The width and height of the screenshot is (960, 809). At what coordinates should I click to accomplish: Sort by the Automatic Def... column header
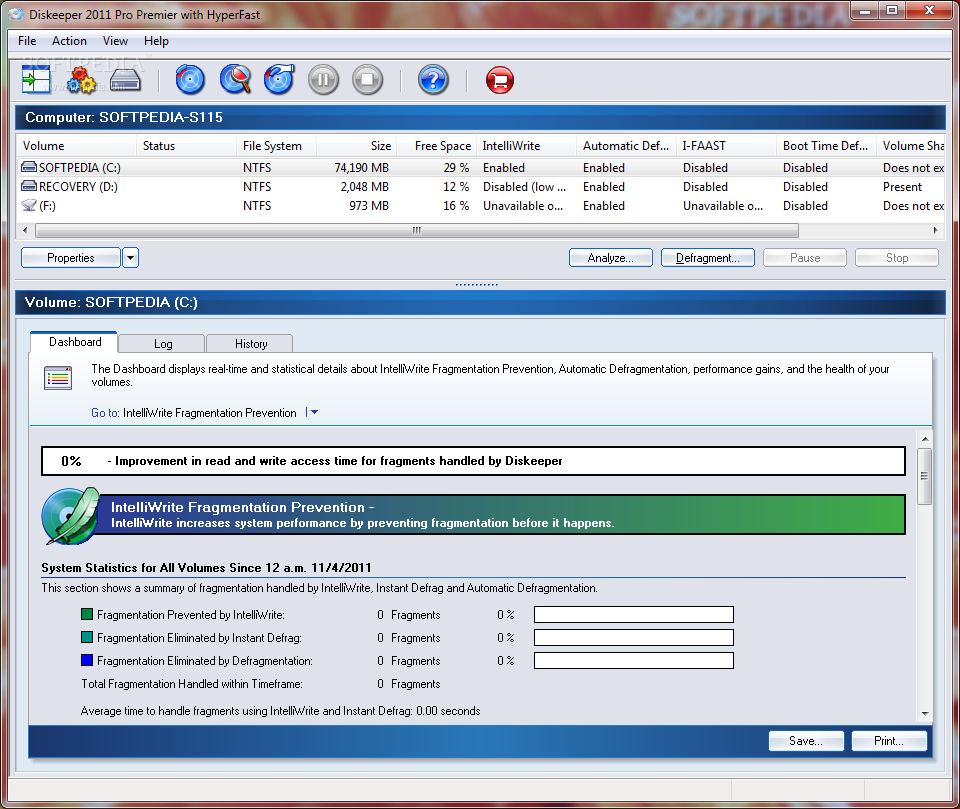(626, 146)
